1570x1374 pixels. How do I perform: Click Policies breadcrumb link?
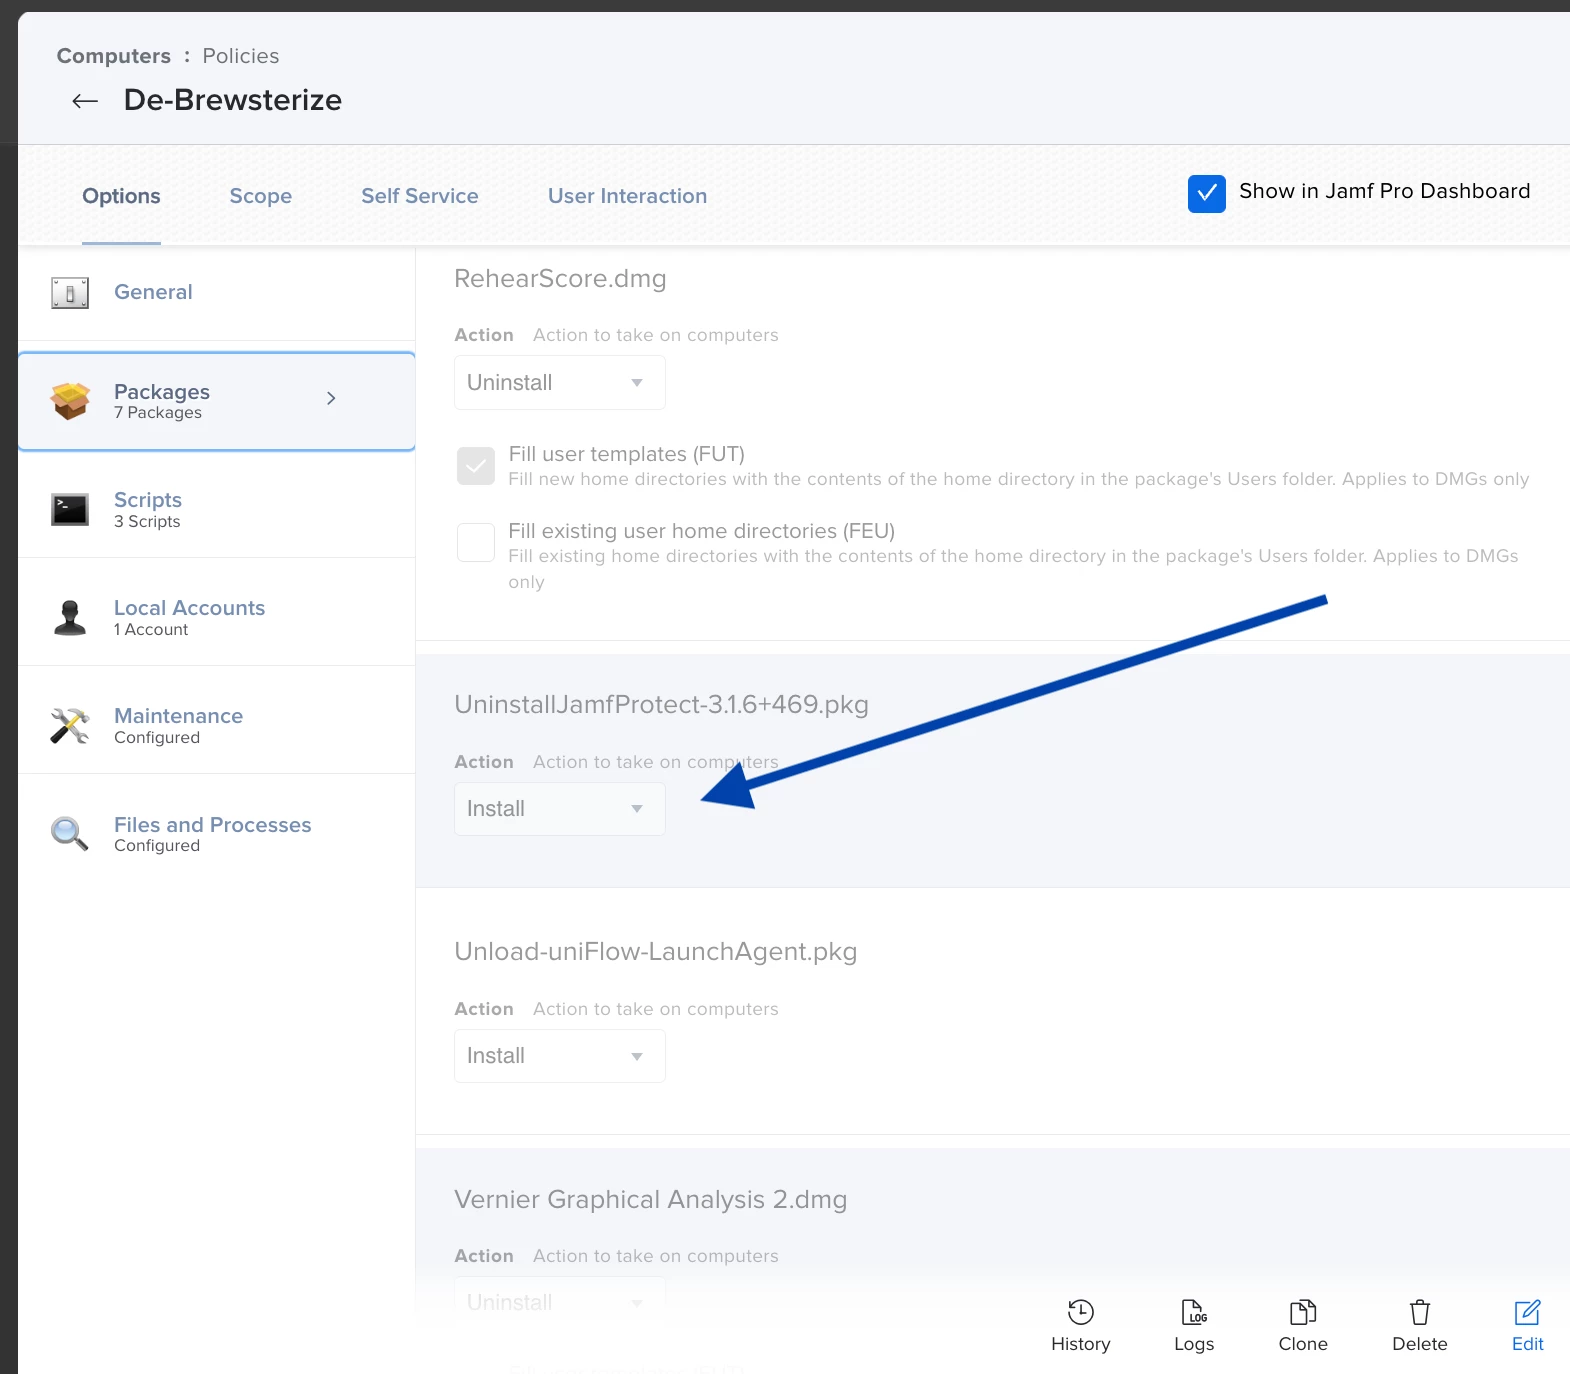pyautogui.click(x=241, y=56)
